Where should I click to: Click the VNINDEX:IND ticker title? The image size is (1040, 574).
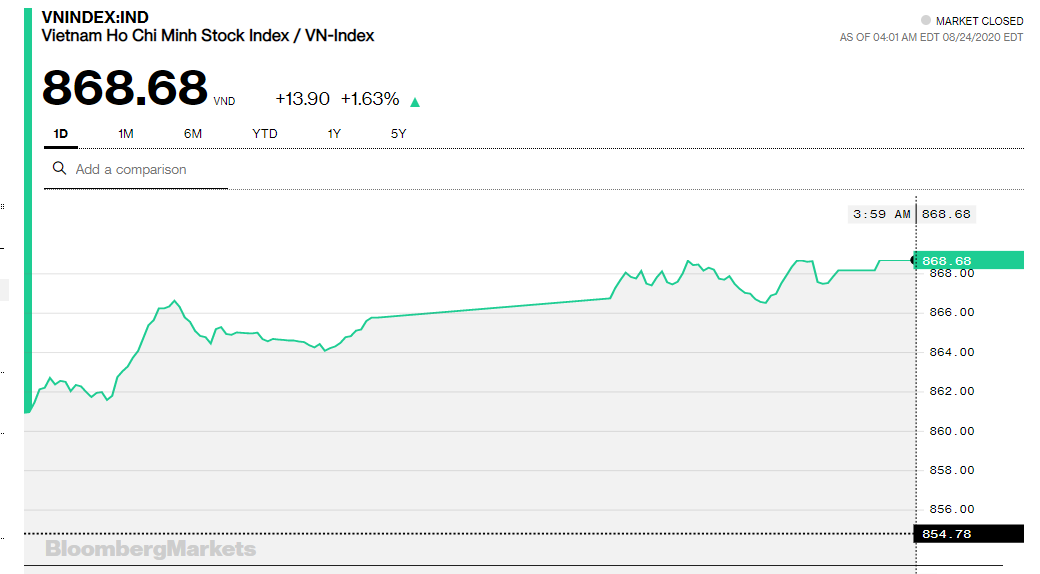(95, 17)
